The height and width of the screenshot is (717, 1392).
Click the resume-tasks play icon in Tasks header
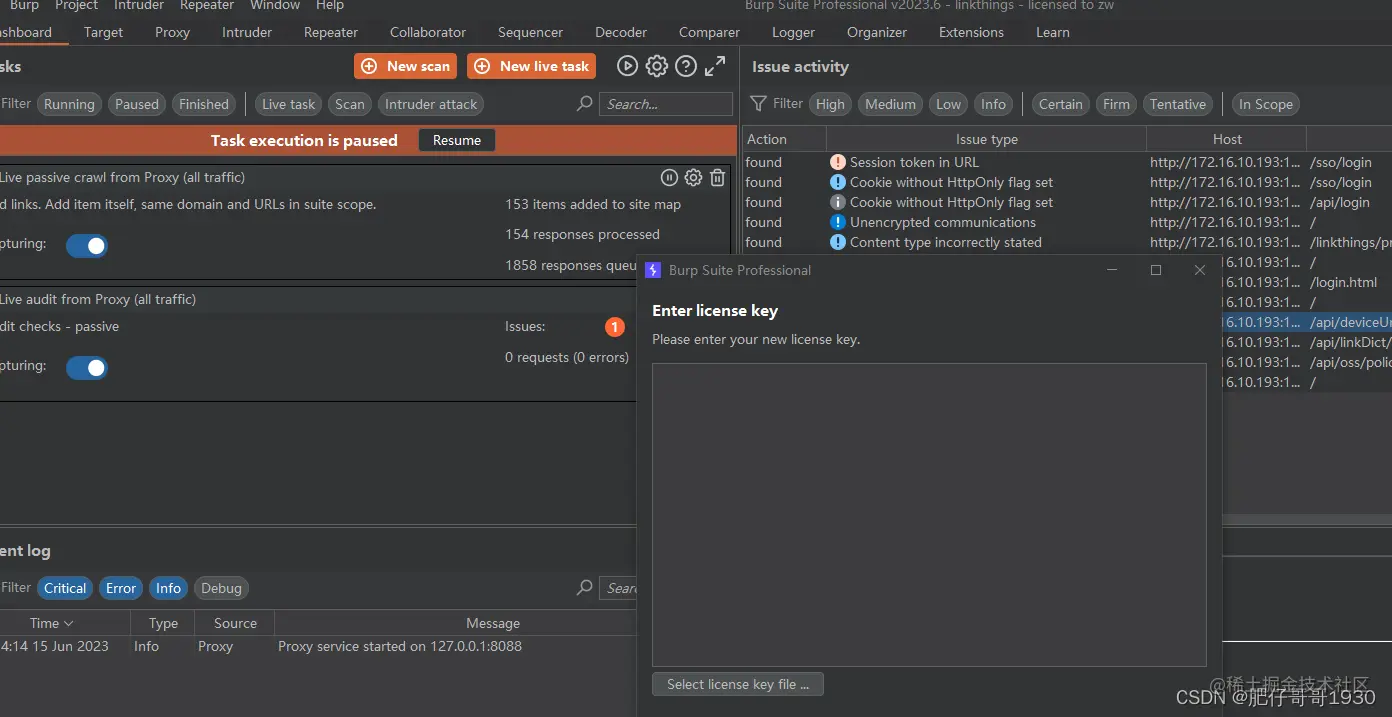coord(627,66)
